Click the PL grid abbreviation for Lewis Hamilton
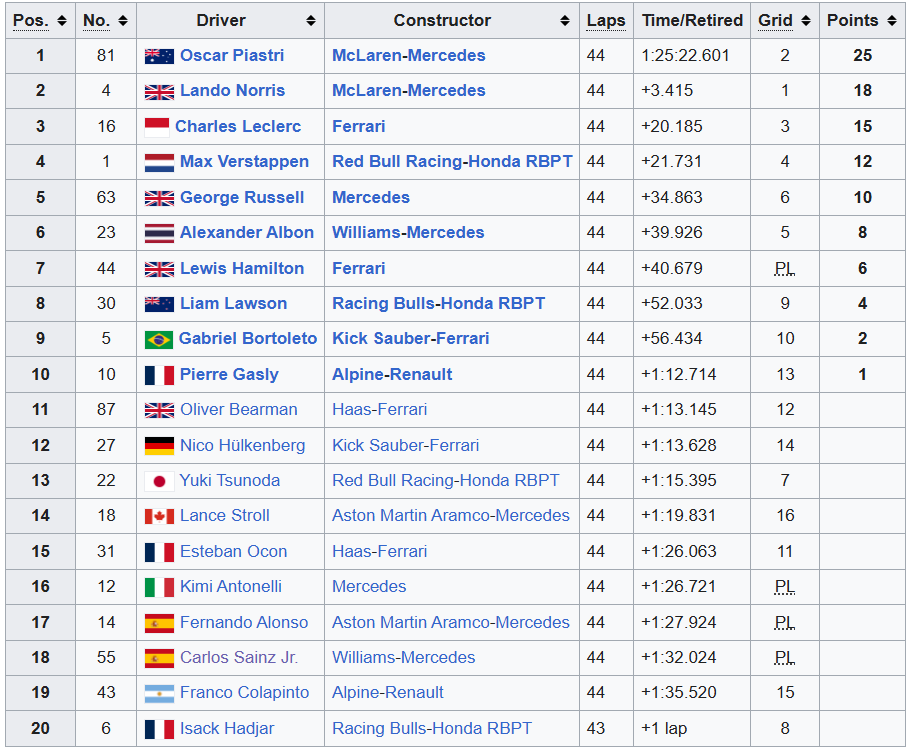The height and width of the screenshot is (747, 907). click(785, 268)
